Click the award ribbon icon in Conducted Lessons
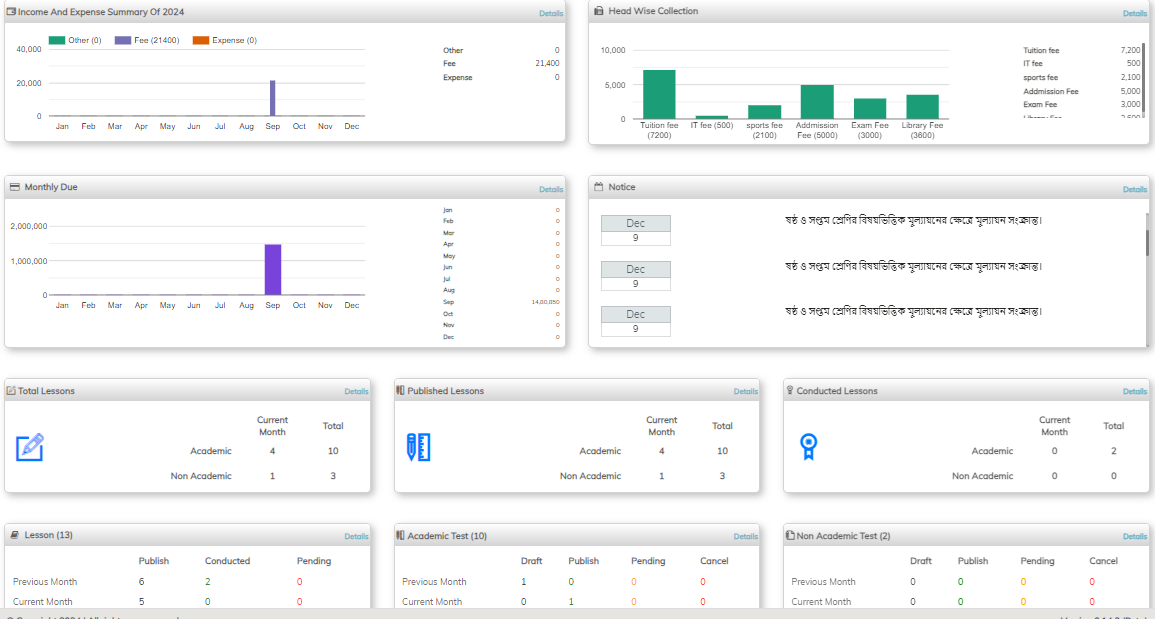1155x619 pixels. (807, 447)
